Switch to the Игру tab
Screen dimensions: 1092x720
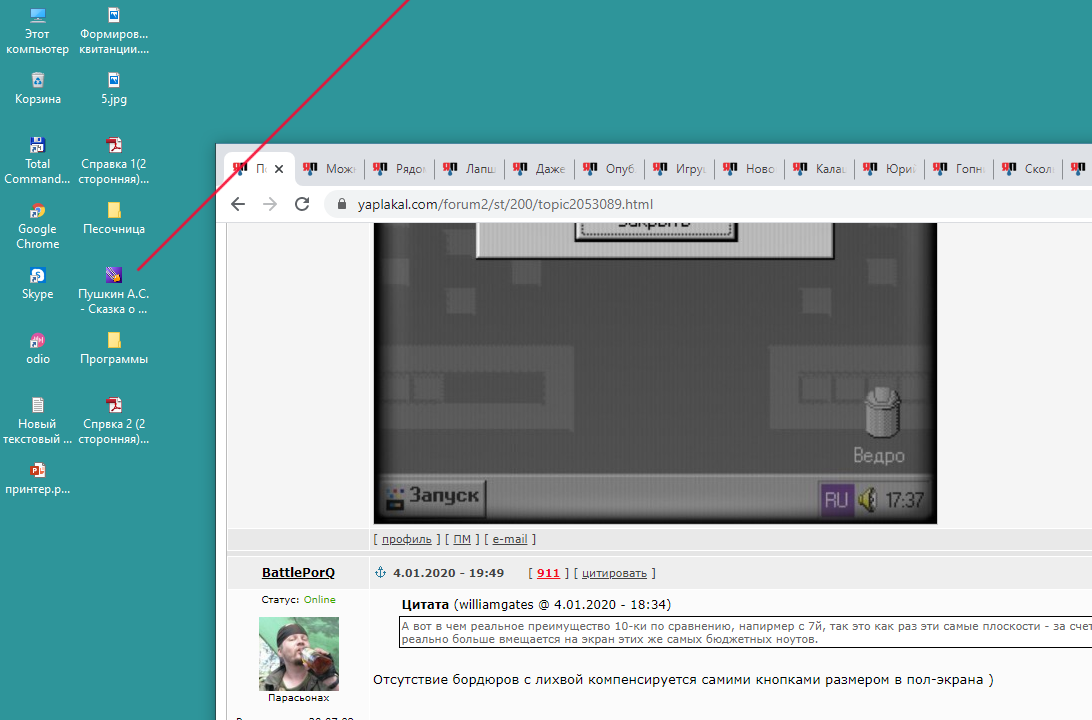(x=680, y=169)
